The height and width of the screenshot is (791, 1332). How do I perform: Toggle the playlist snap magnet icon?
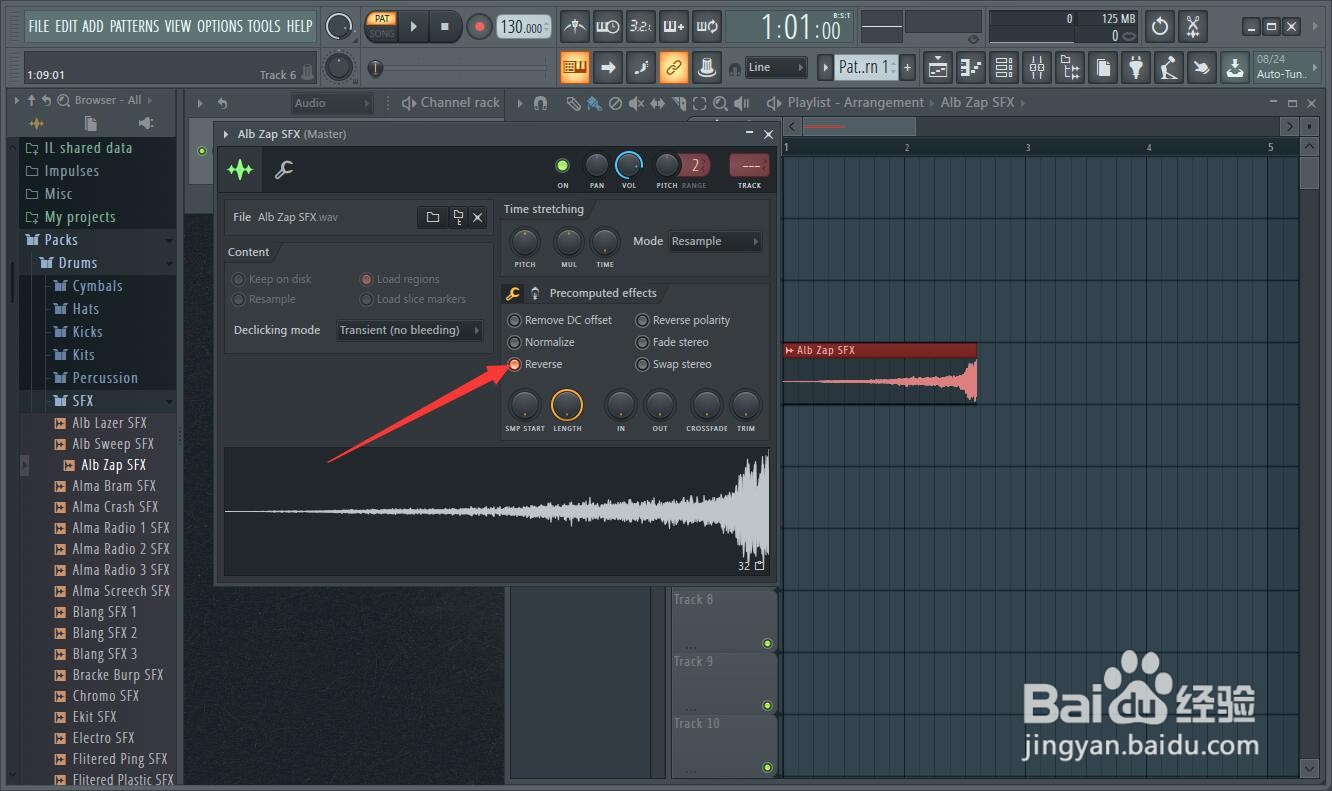point(541,103)
